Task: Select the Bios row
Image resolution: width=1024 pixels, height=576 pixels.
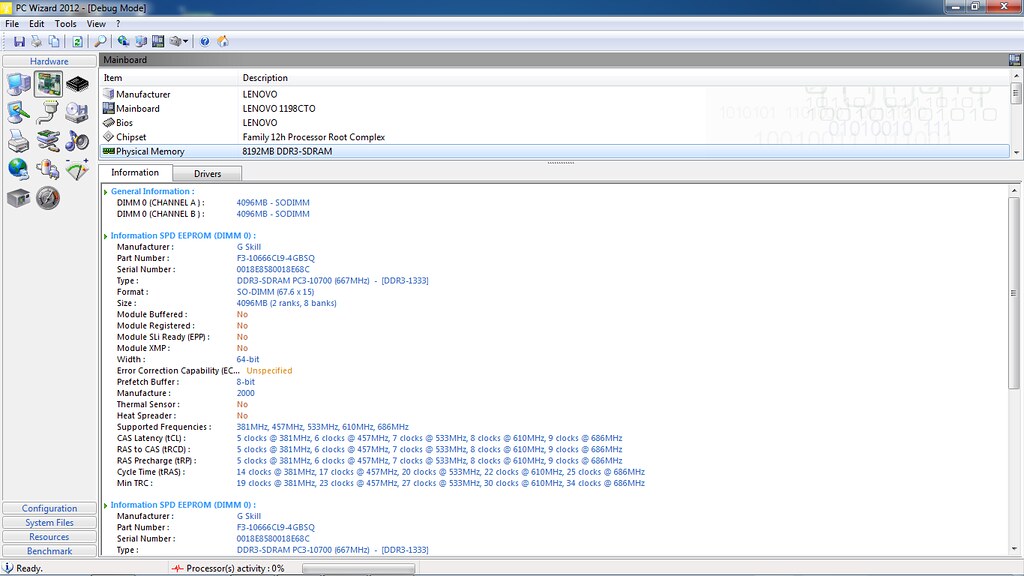Action: click(x=555, y=123)
